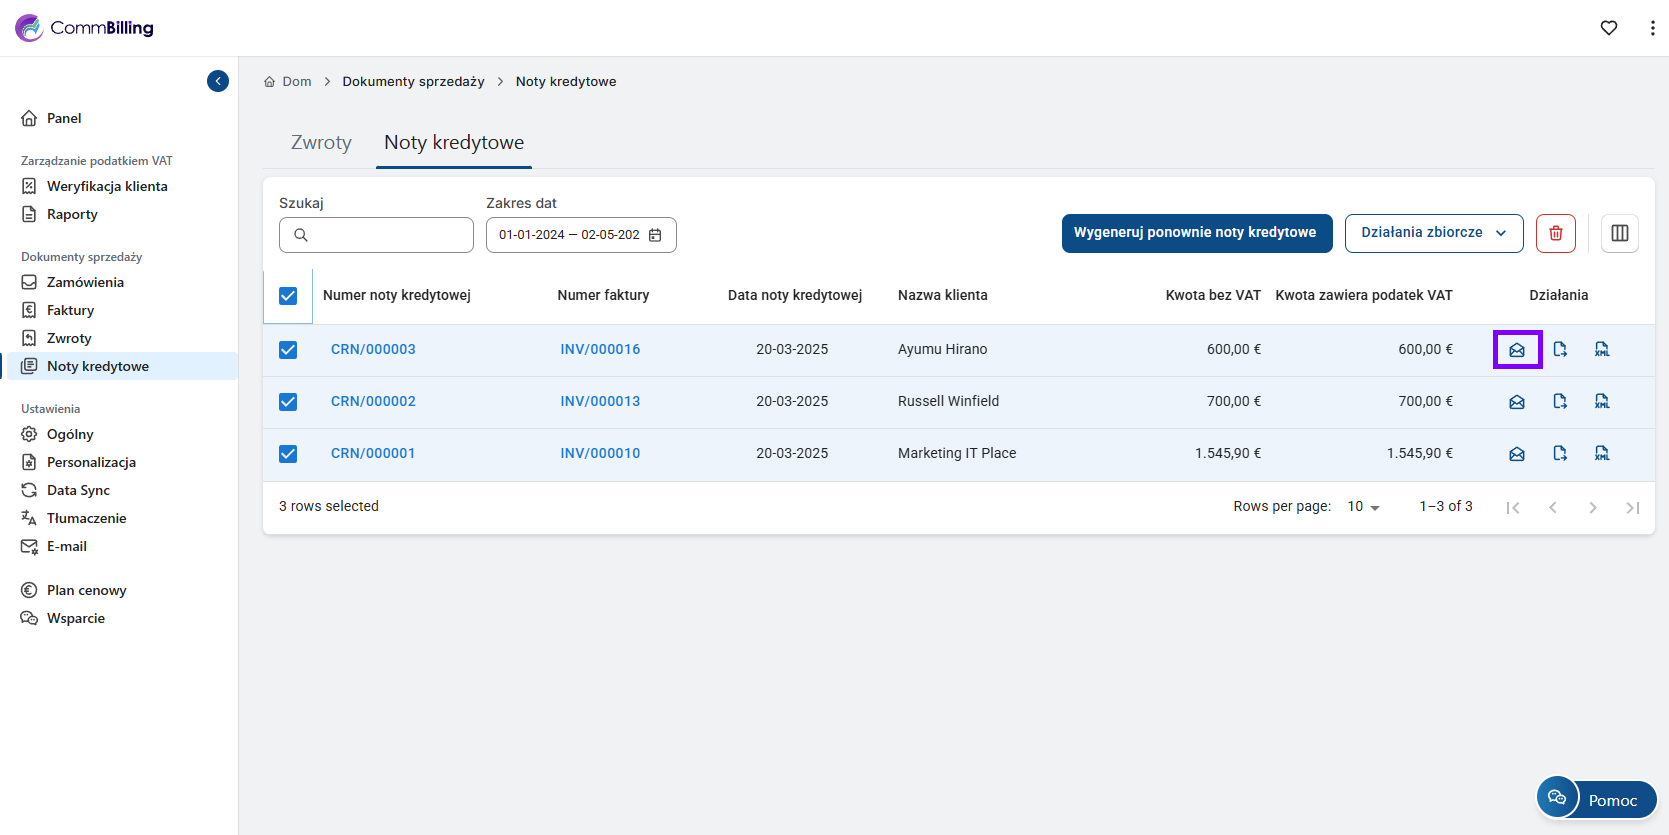Open invoice link INV/000016
The width and height of the screenshot is (1669, 835).
pyautogui.click(x=600, y=349)
